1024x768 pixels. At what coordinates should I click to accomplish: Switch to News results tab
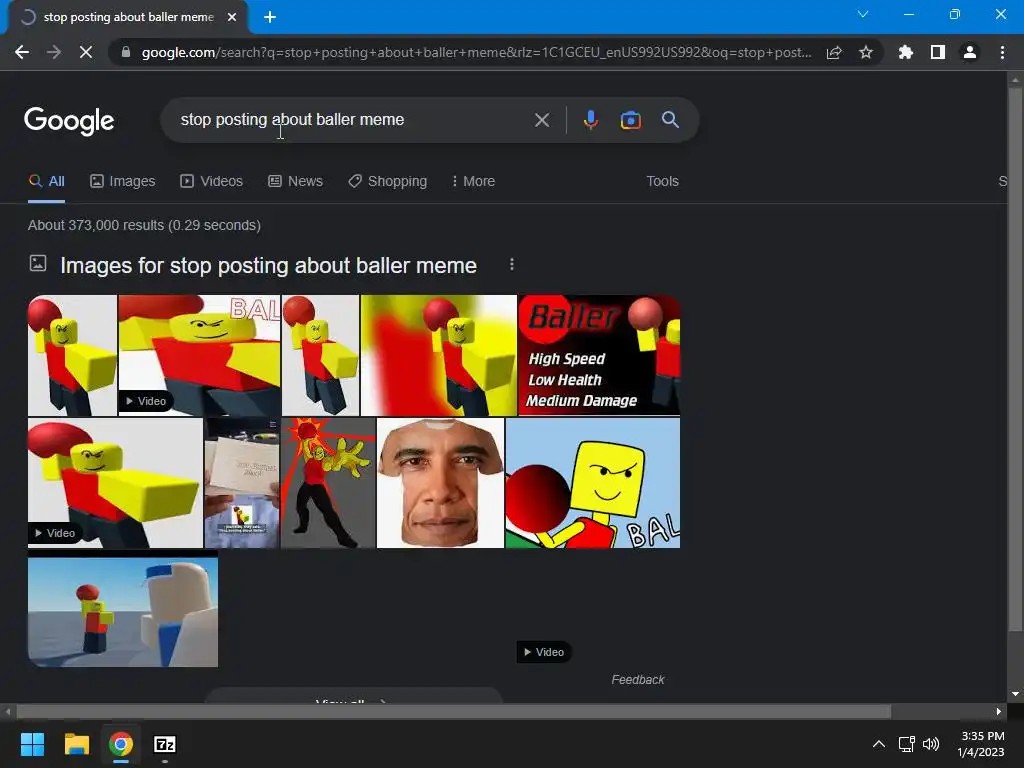296,181
